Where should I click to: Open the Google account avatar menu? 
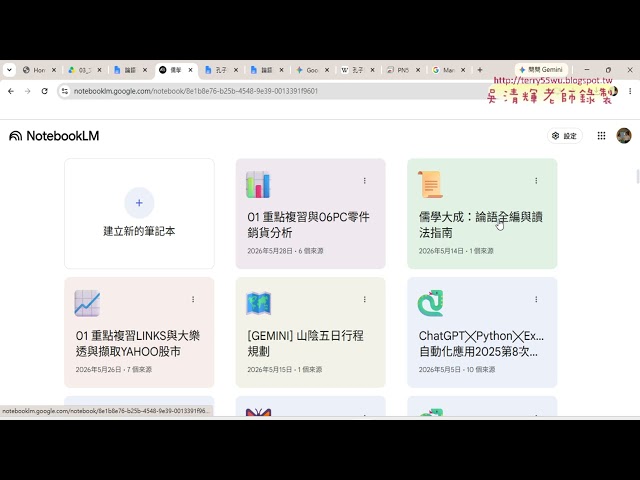(624, 136)
